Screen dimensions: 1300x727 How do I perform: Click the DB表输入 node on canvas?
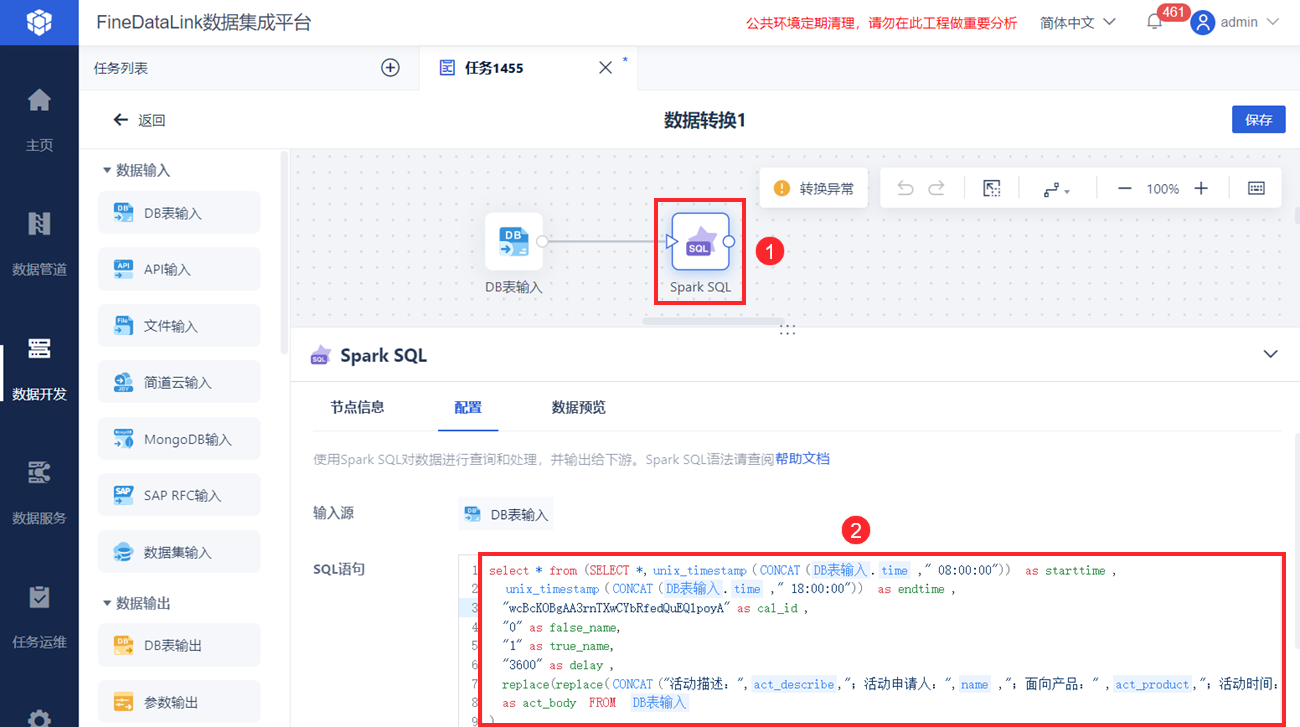[x=514, y=241]
